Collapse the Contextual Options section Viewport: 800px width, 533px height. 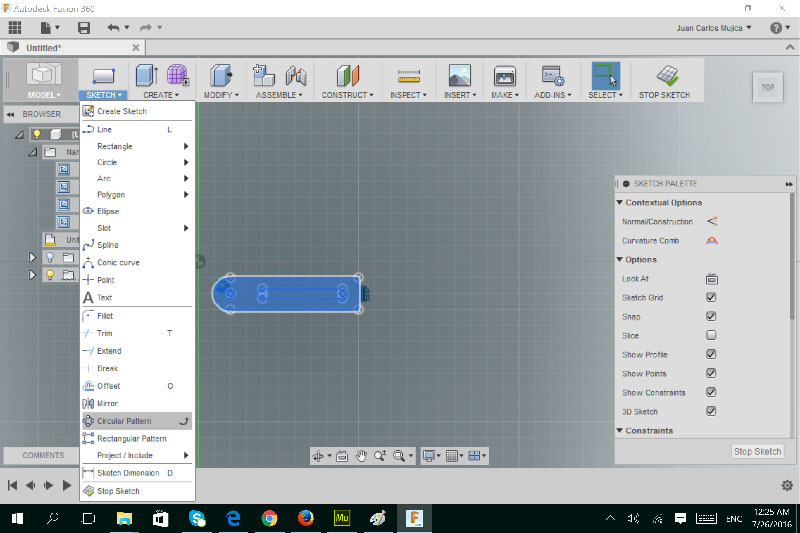coord(620,202)
